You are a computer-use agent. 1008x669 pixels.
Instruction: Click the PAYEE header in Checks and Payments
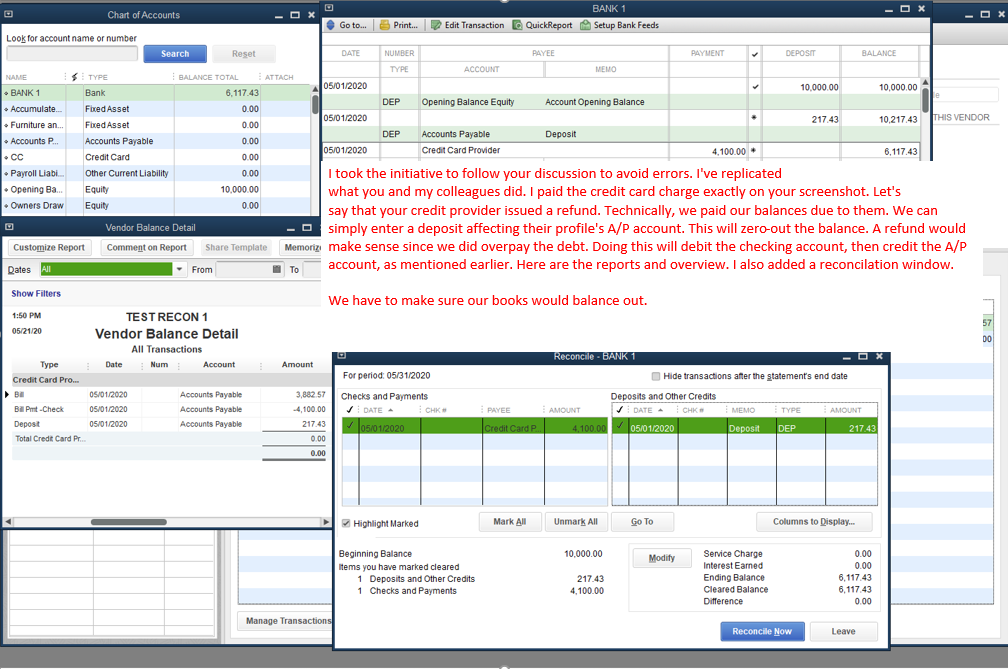click(x=499, y=410)
